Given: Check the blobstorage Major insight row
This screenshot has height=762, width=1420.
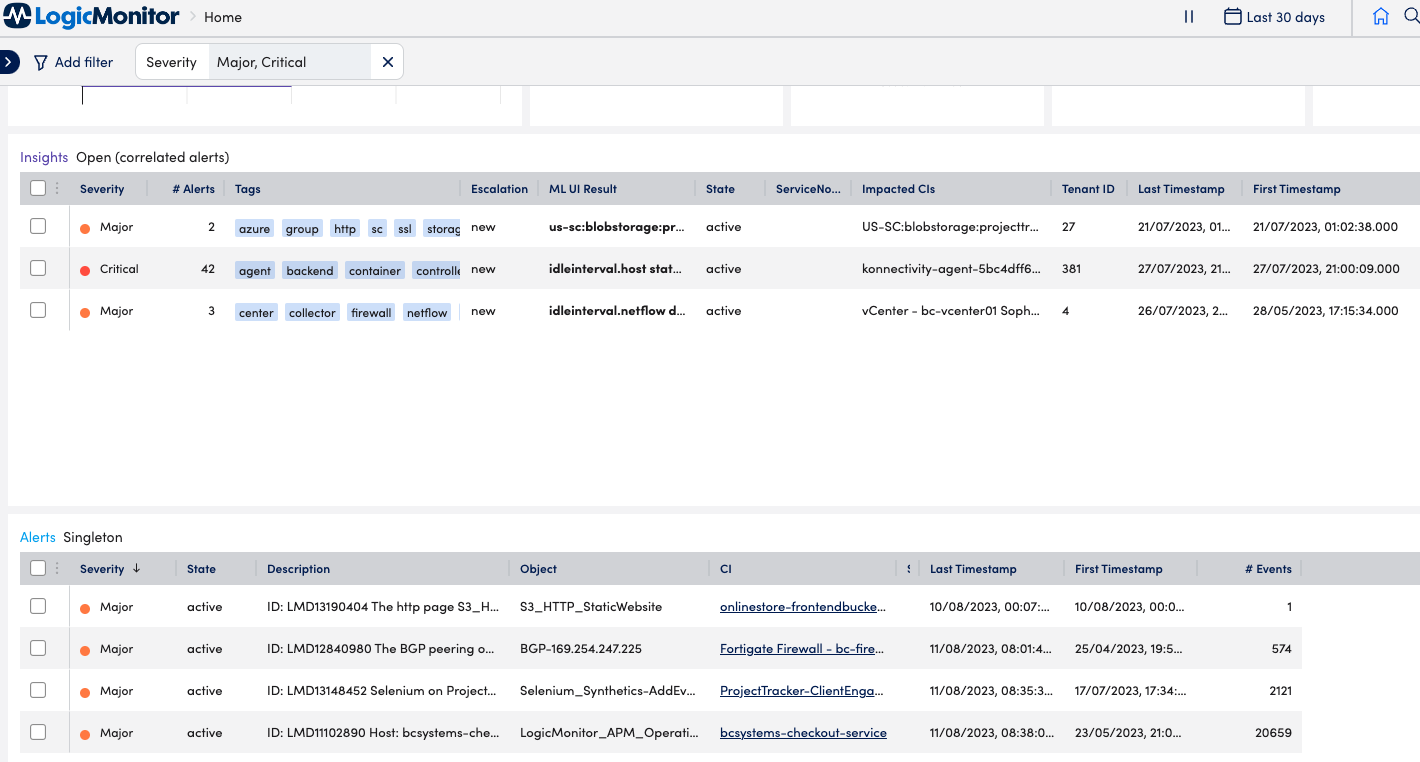Looking at the screenshot, I should point(38,227).
